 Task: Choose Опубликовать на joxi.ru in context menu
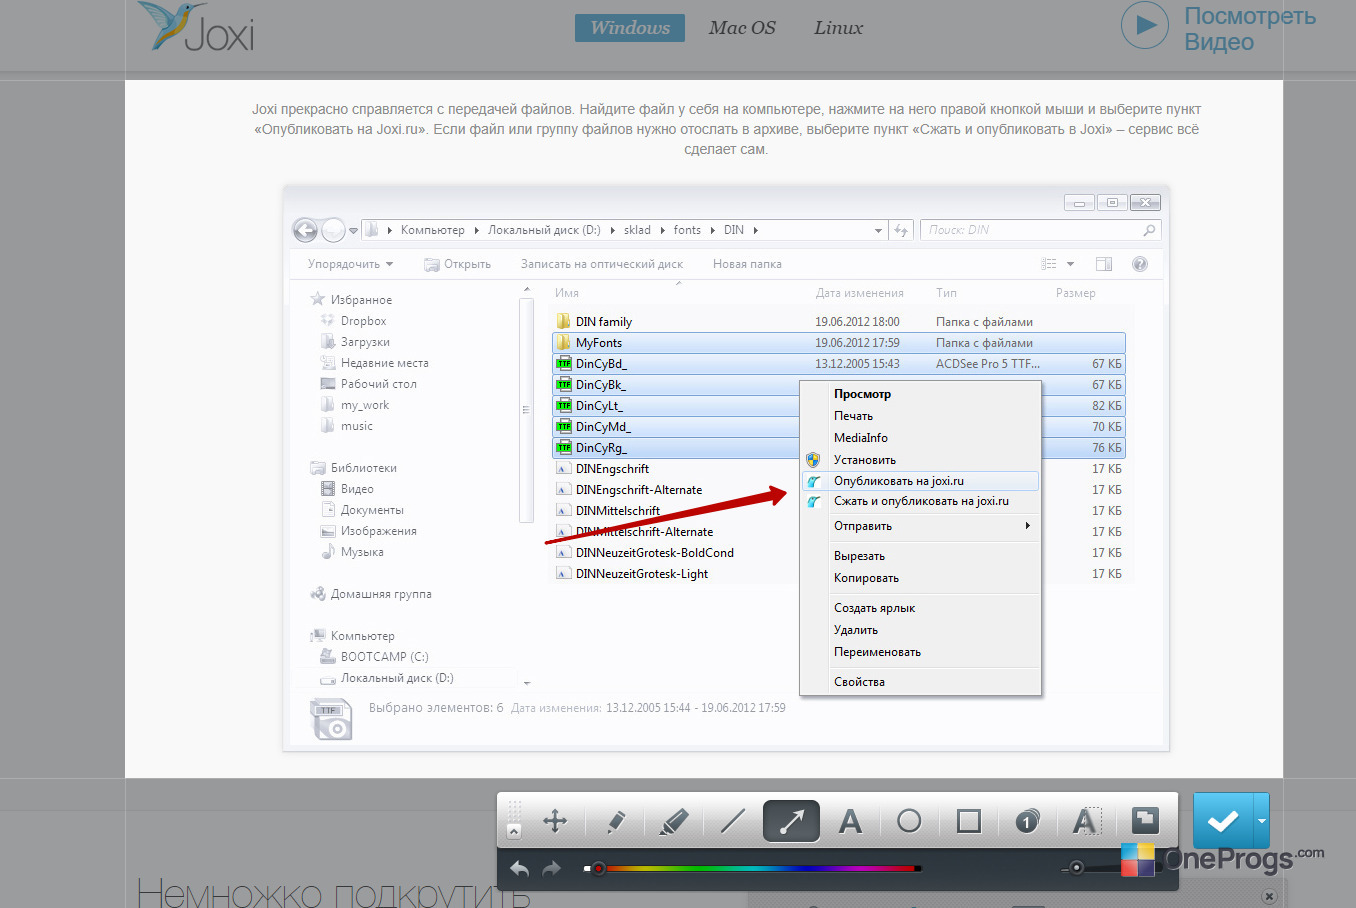point(920,481)
